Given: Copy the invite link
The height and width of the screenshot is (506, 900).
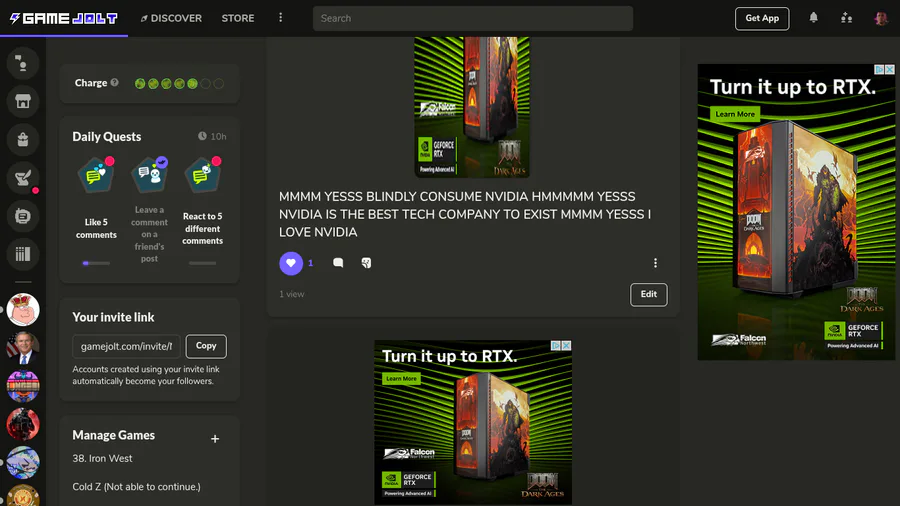Looking at the screenshot, I should pos(206,346).
